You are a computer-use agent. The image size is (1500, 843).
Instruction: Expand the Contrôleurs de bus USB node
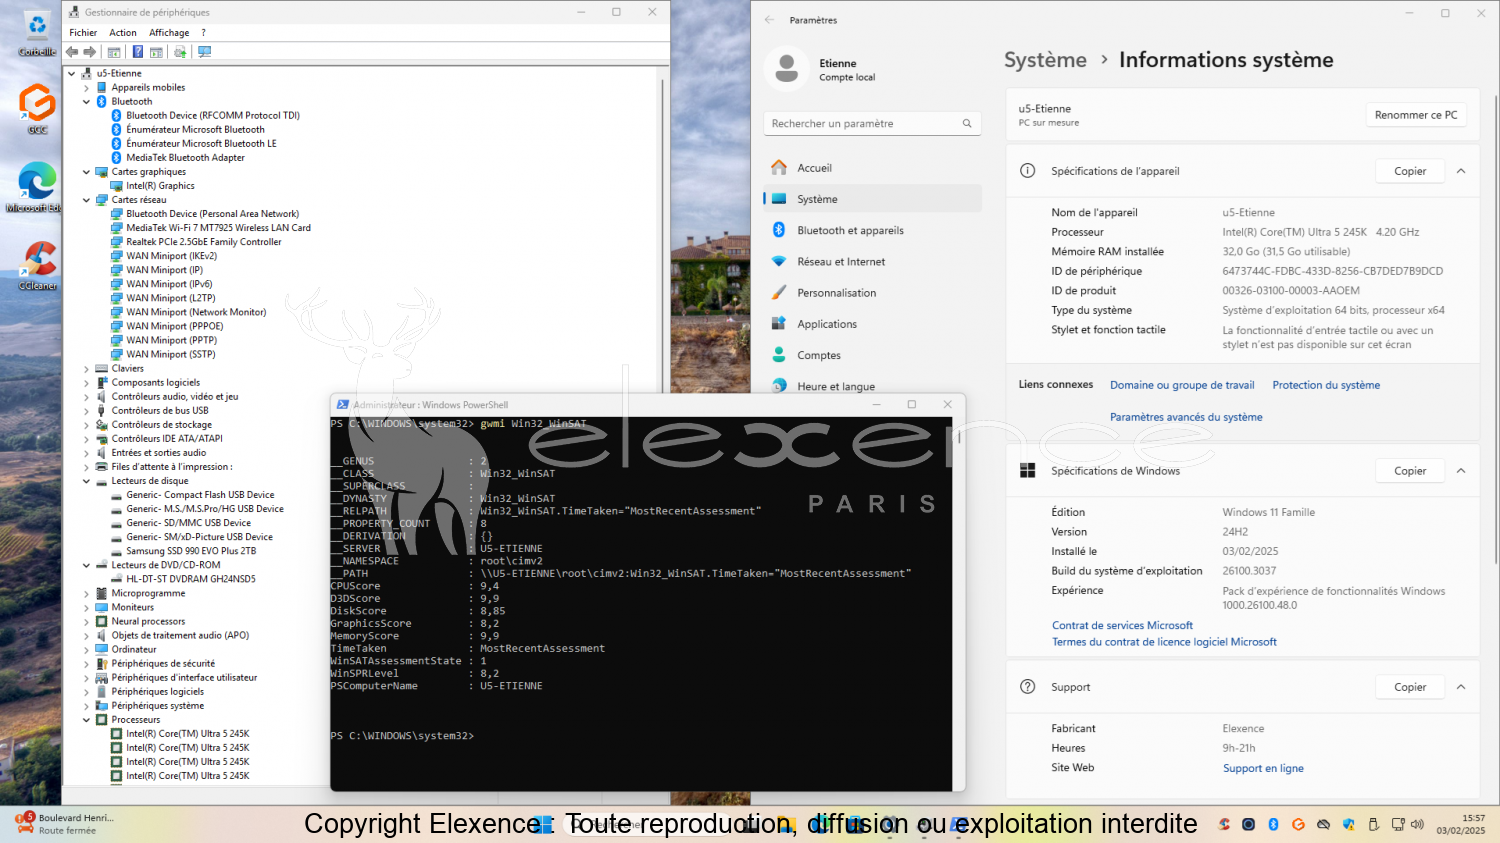click(x=86, y=411)
